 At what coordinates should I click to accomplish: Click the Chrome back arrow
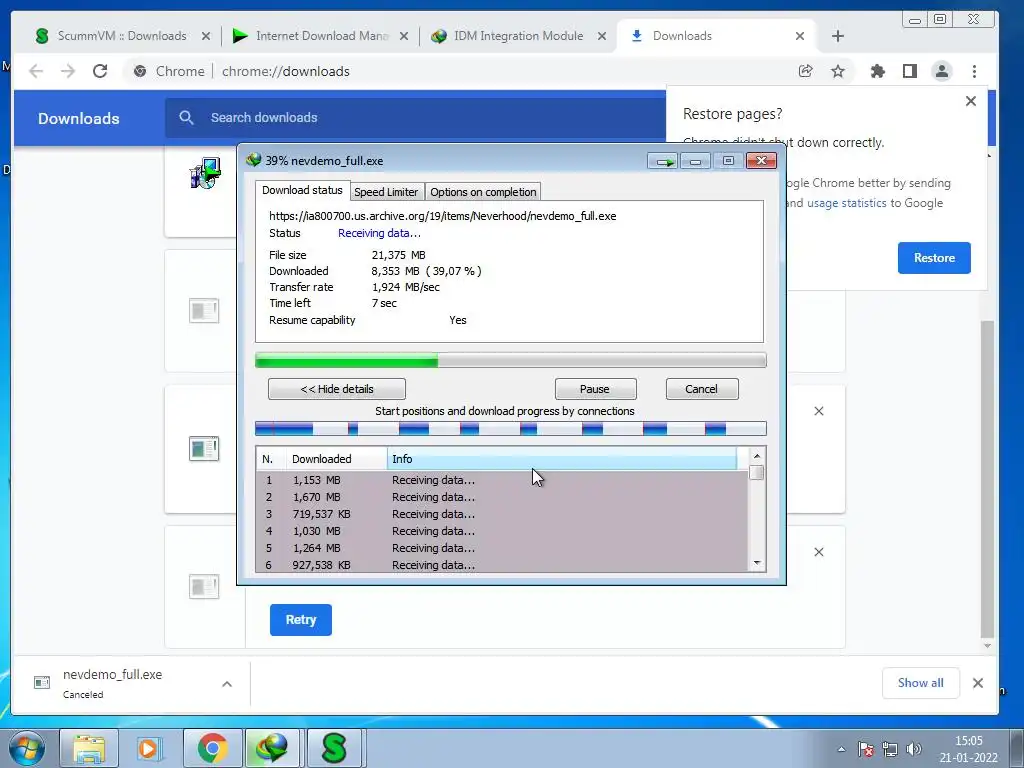pos(36,71)
